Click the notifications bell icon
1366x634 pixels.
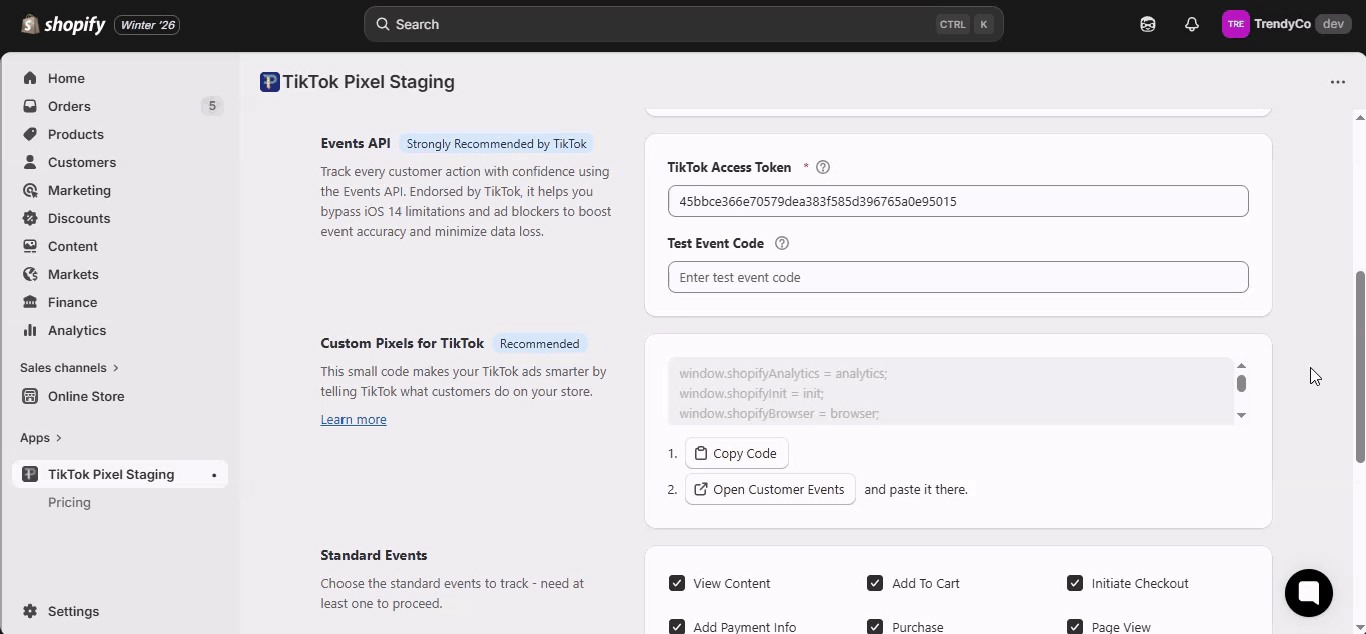tap(1192, 24)
